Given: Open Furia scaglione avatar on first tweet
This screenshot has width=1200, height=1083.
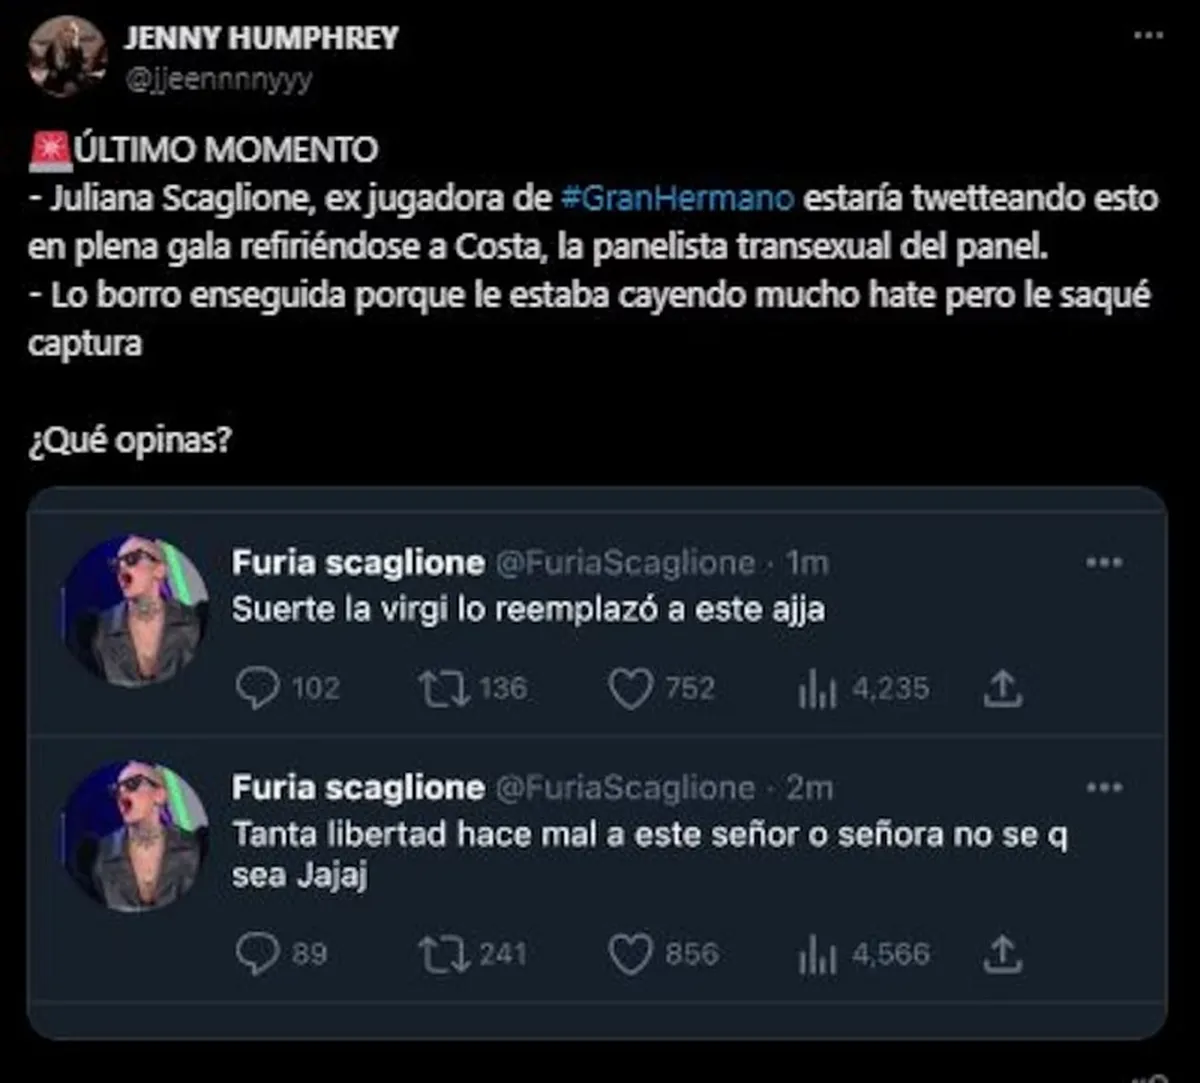Looking at the screenshot, I should (x=136, y=612).
